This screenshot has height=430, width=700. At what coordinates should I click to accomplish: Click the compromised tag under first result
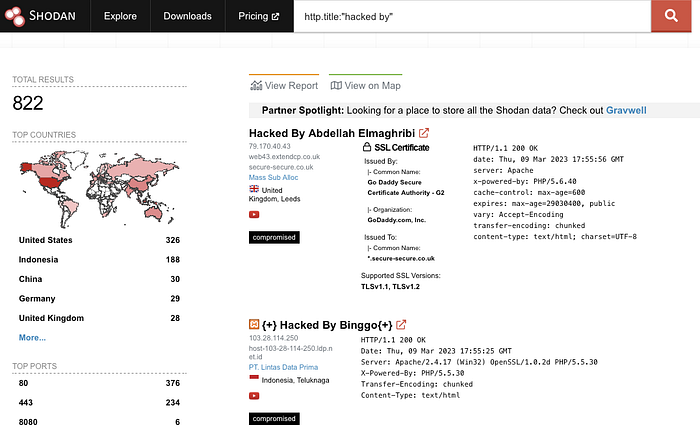click(x=274, y=237)
